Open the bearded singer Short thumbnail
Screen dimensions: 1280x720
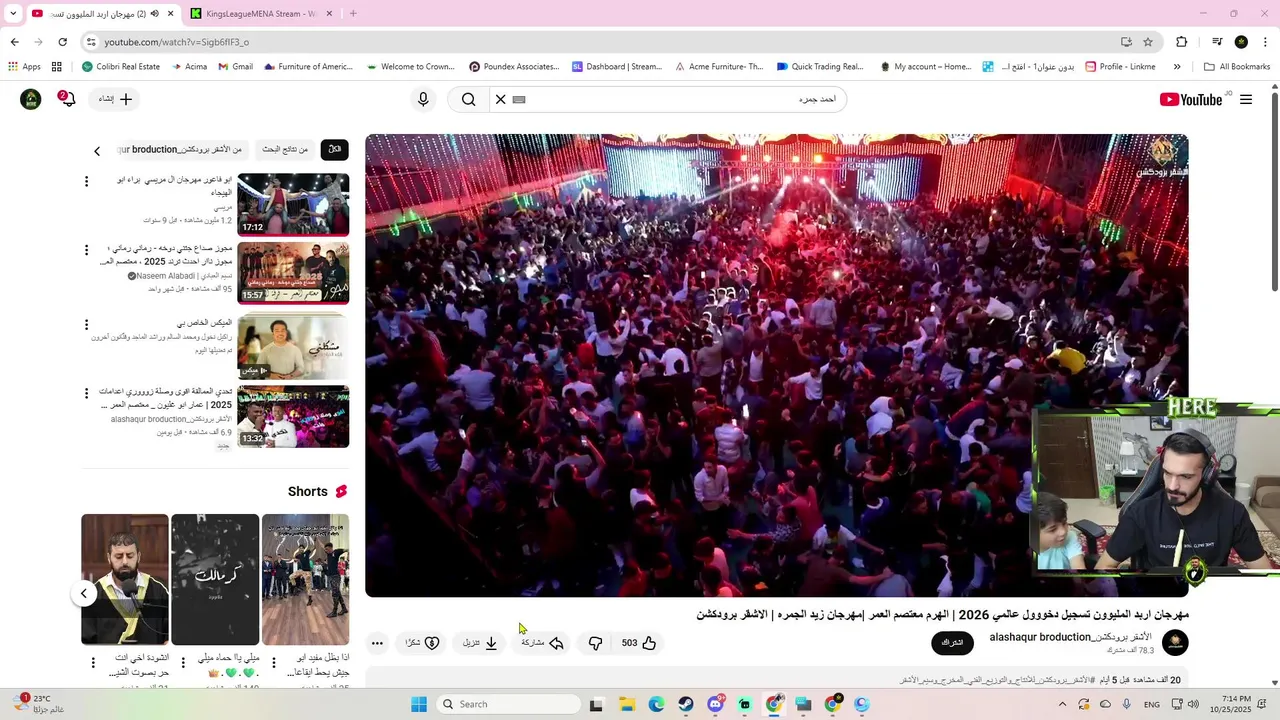(x=125, y=580)
